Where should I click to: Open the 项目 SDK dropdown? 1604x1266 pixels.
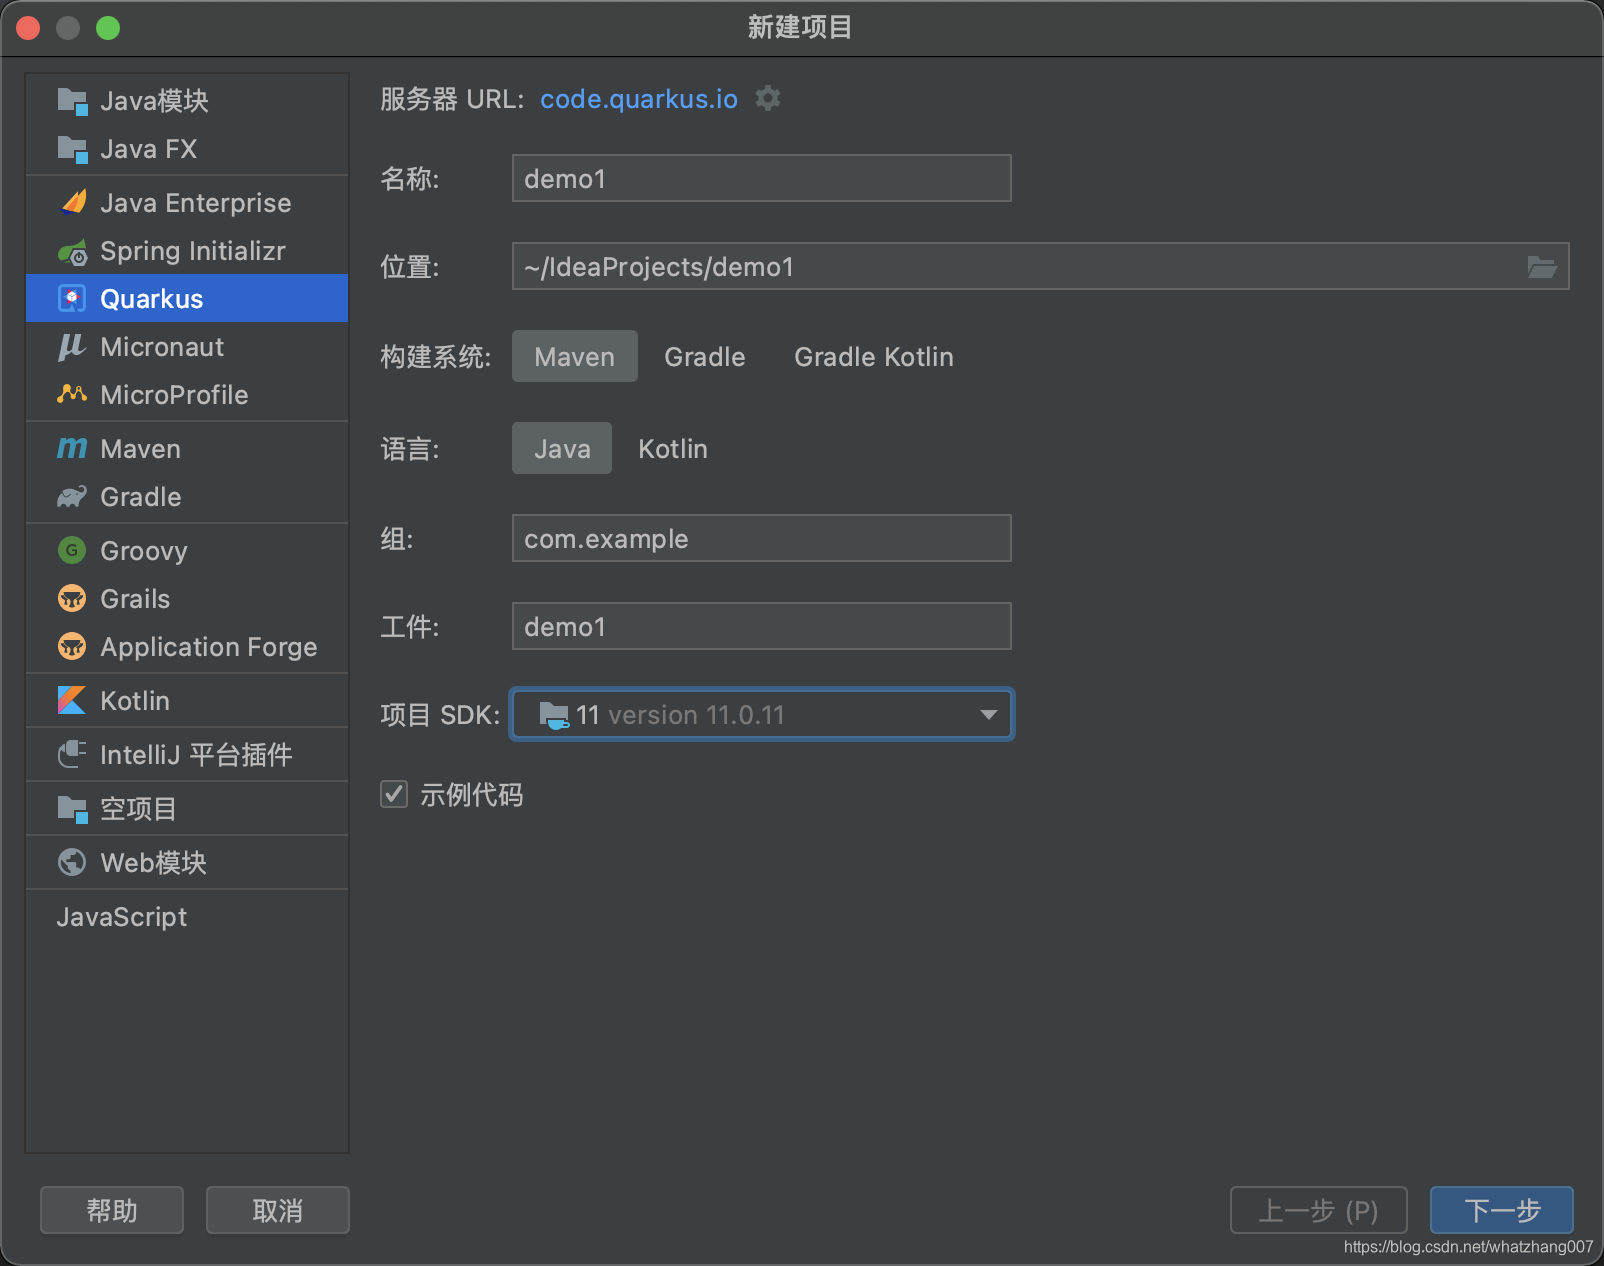click(762, 715)
